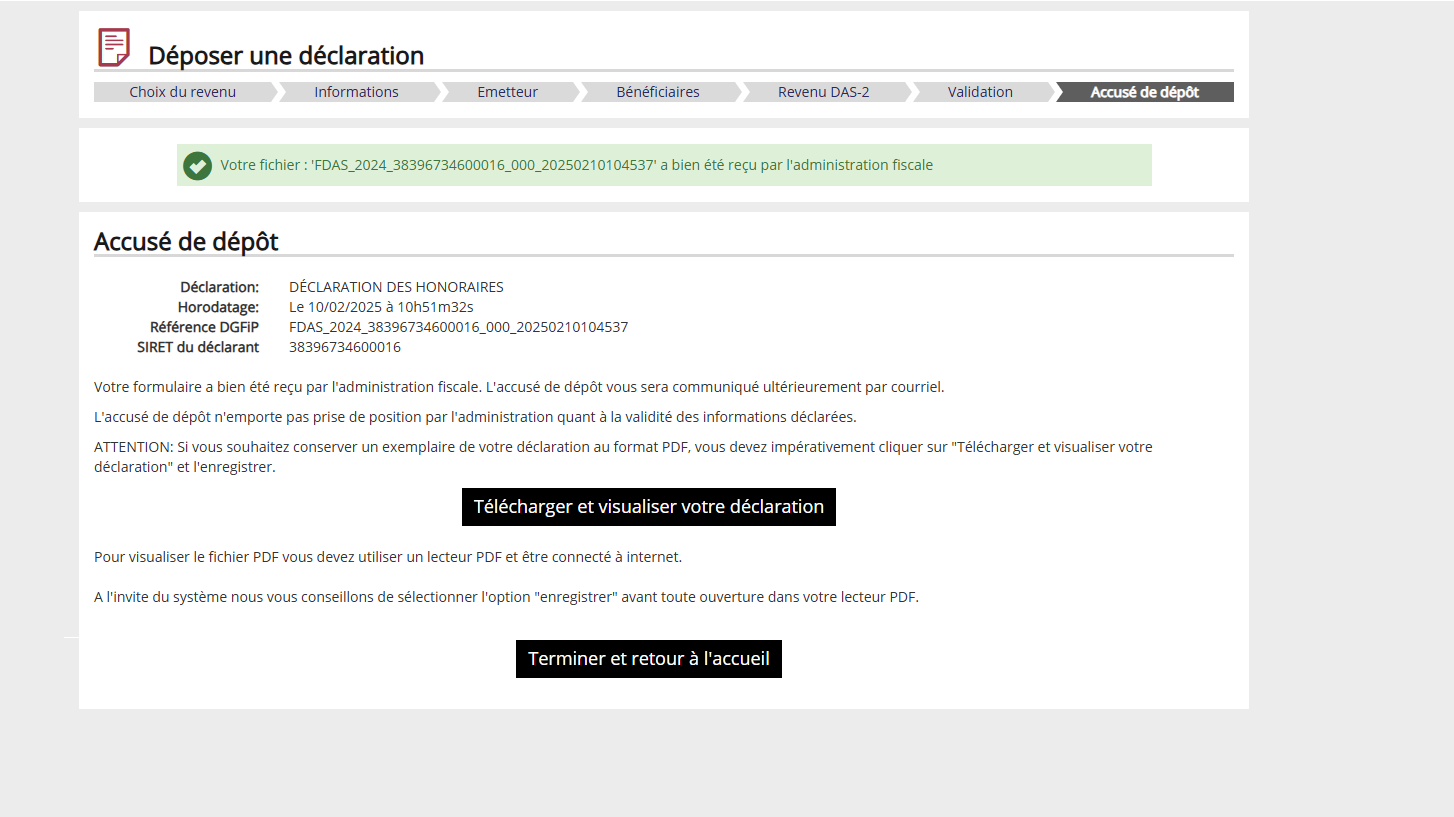
Task: Click the green checkmark success icon
Action: coord(197,165)
